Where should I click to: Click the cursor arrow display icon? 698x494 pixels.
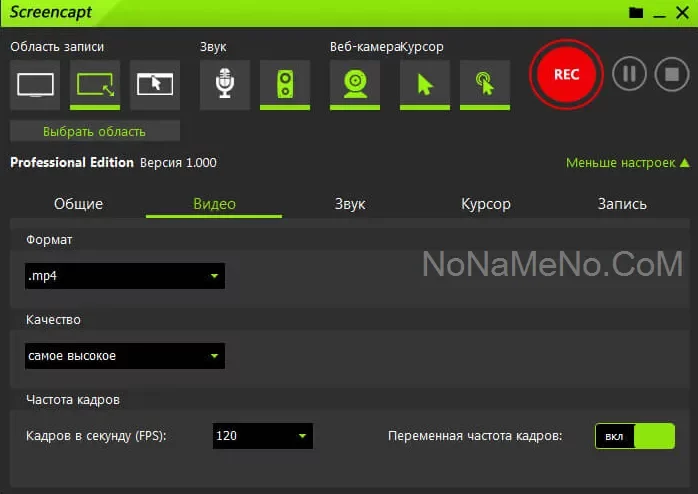(425, 84)
